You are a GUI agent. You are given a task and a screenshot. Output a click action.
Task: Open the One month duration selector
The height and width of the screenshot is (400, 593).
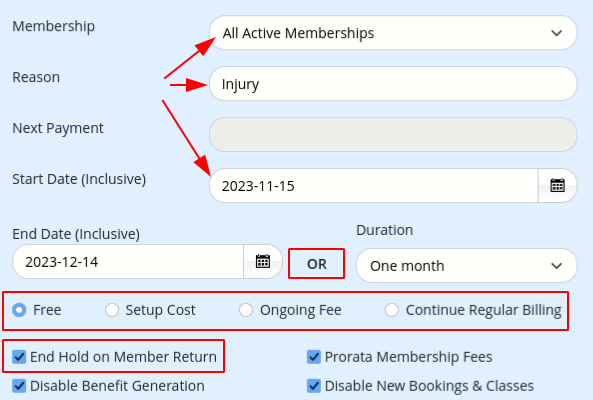tap(467, 265)
